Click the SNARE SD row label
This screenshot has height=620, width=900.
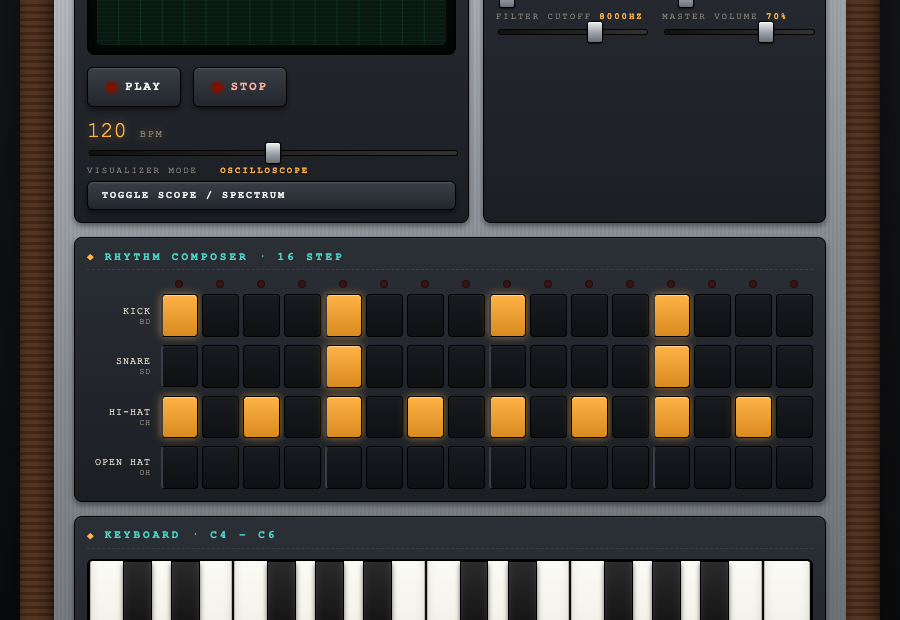(133, 366)
